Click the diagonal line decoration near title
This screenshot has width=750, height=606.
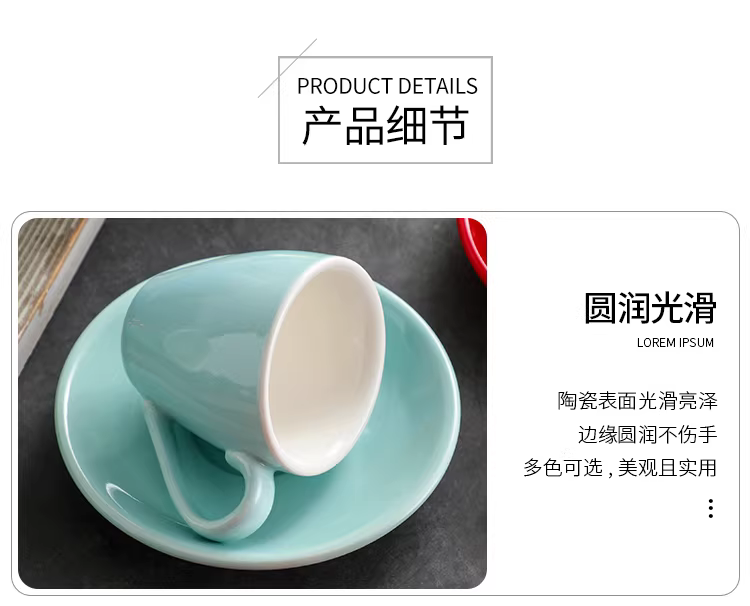tap(287, 68)
